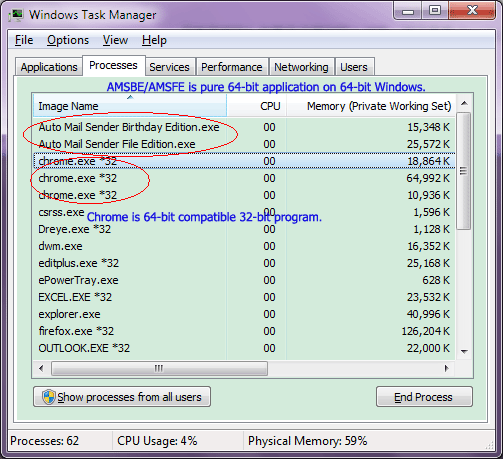Click the shield icon on Show processes button
The width and height of the screenshot is (503, 459).
point(49,397)
